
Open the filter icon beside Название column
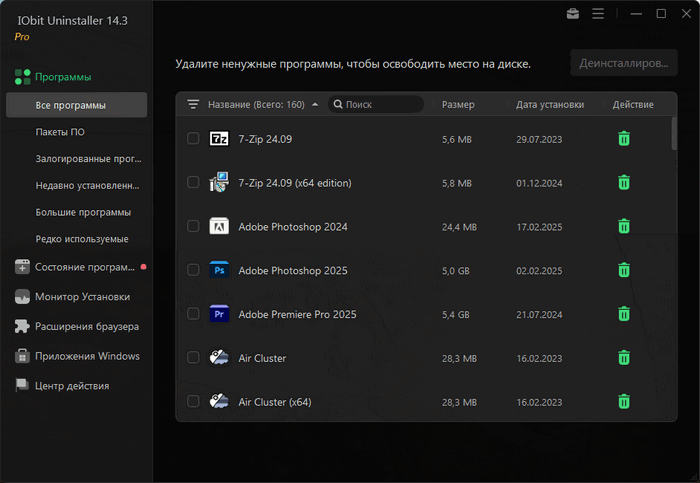click(x=193, y=104)
